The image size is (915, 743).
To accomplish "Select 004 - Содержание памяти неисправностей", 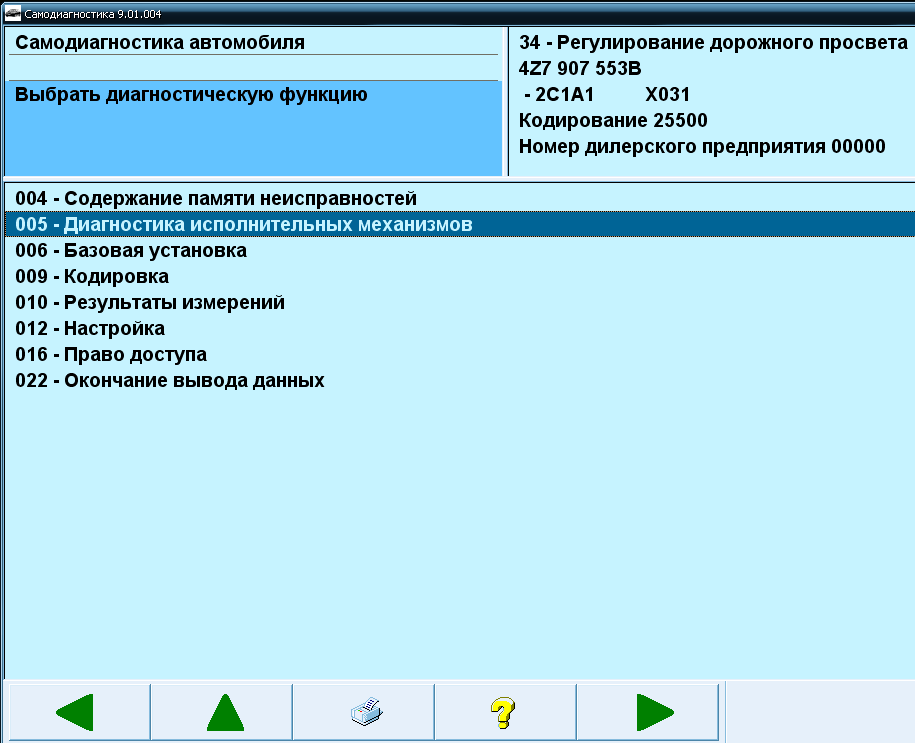I will coord(460,198).
